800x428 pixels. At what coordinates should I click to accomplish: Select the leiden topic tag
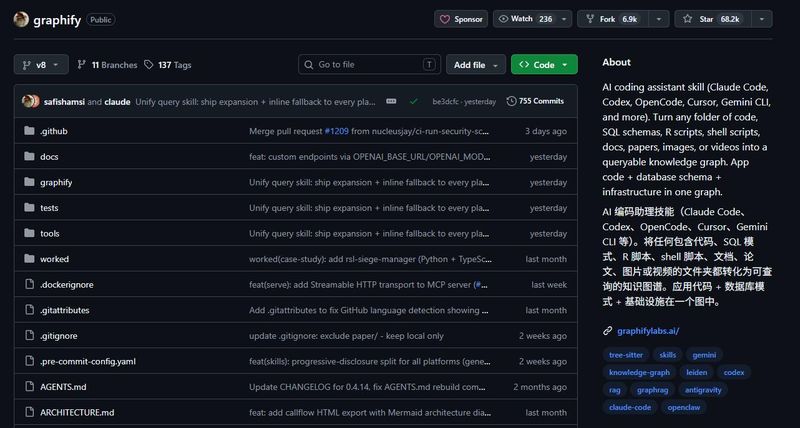click(x=696, y=372)
